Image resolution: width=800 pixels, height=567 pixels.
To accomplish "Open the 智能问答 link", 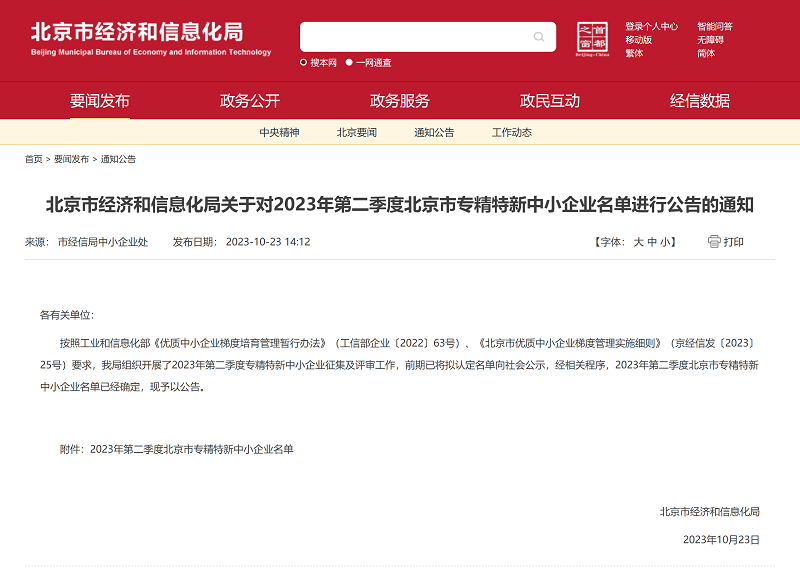I will [714, 27].
